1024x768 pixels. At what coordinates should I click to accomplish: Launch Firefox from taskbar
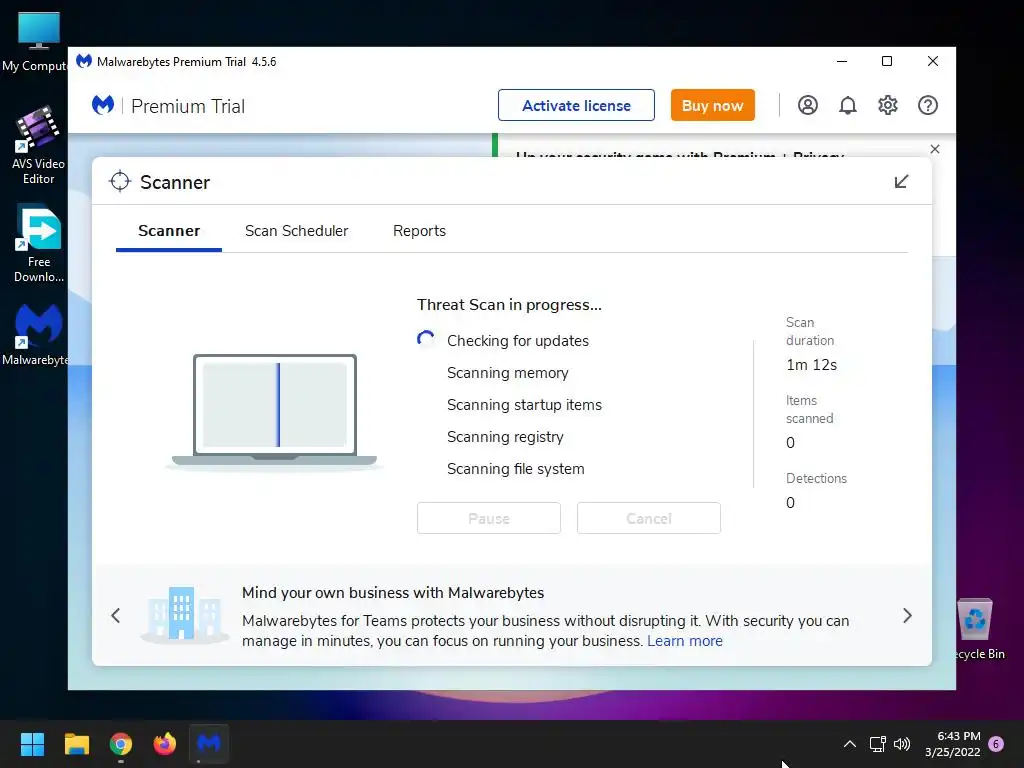[x=165, y=744]
